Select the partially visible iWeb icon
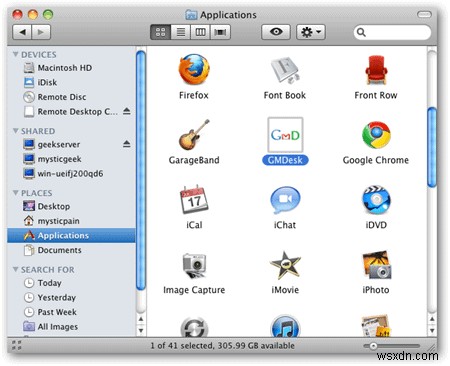 click(376, 325)
